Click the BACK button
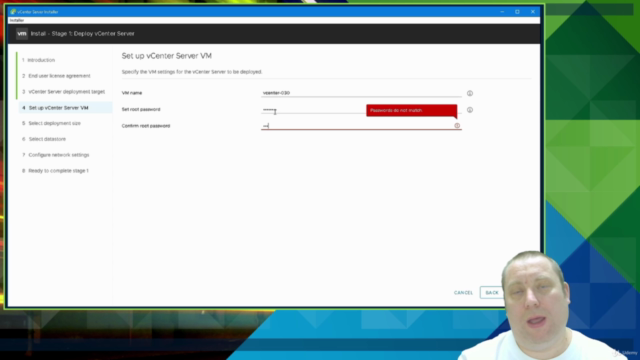 [x=492, y=293]
